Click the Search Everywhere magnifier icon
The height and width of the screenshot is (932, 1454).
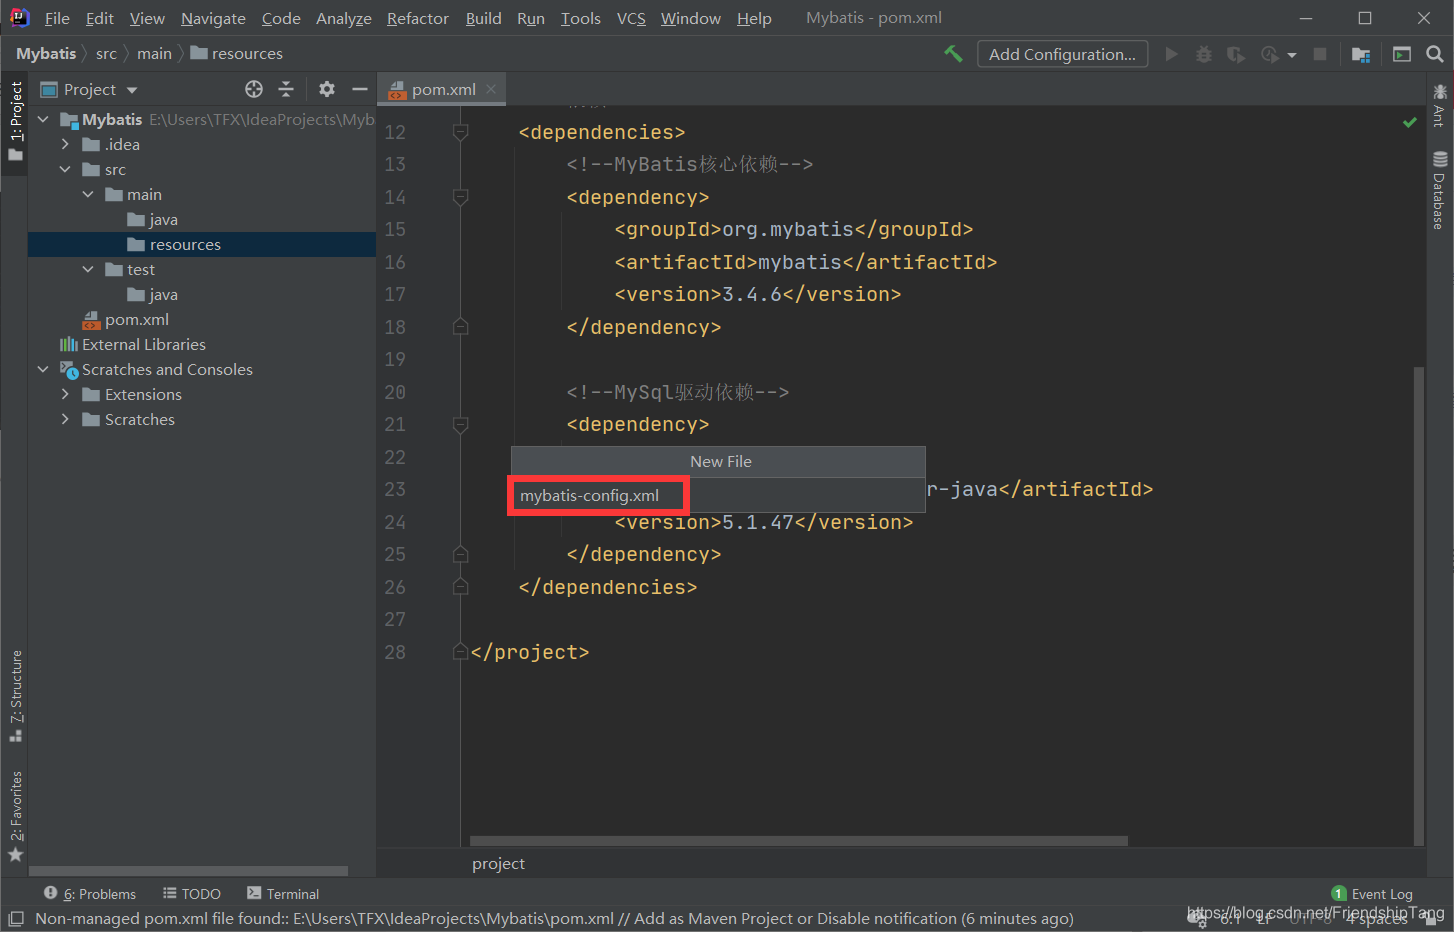(x=1435, y=54)
